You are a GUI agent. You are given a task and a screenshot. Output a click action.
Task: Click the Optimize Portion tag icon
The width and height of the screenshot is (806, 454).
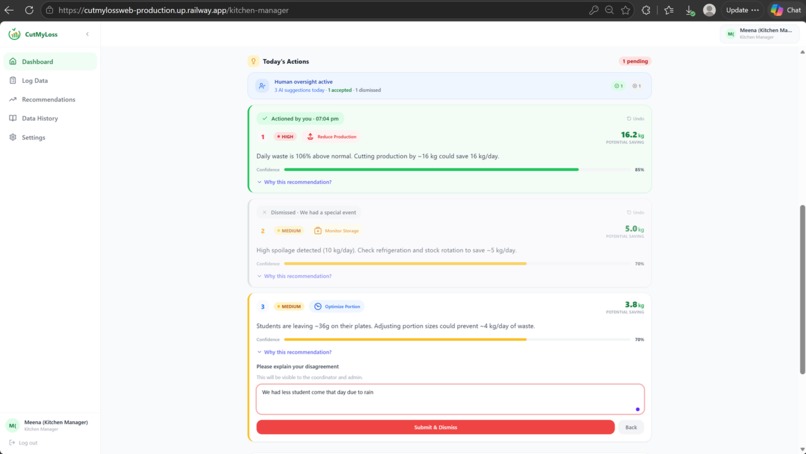coord(318,306)
